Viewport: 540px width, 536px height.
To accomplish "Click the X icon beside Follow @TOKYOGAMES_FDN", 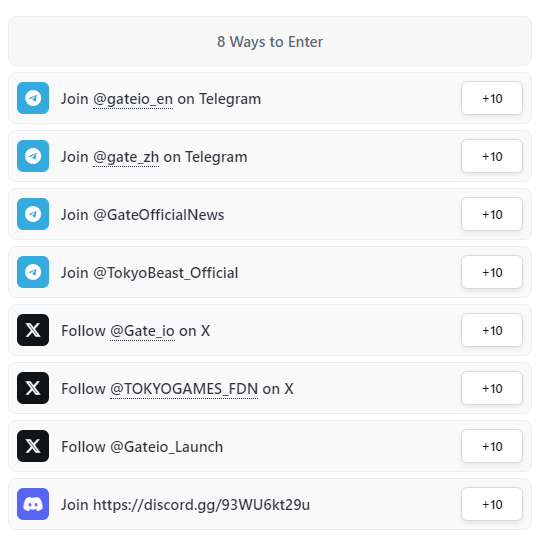I will [33, 388].
